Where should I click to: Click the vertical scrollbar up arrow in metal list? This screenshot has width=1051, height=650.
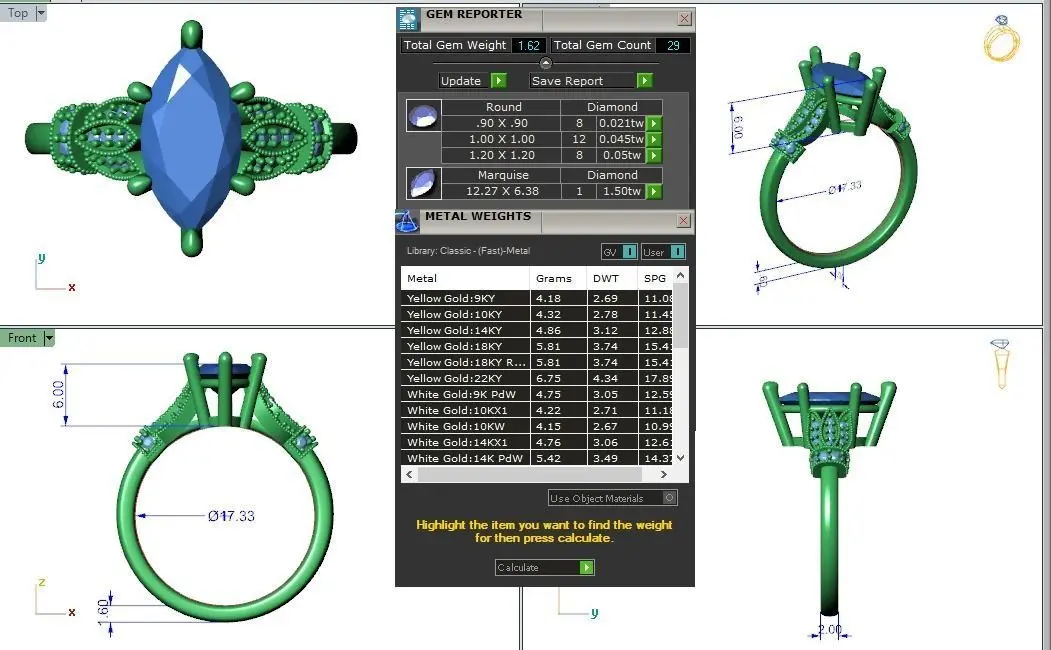[x=680, y=275]
